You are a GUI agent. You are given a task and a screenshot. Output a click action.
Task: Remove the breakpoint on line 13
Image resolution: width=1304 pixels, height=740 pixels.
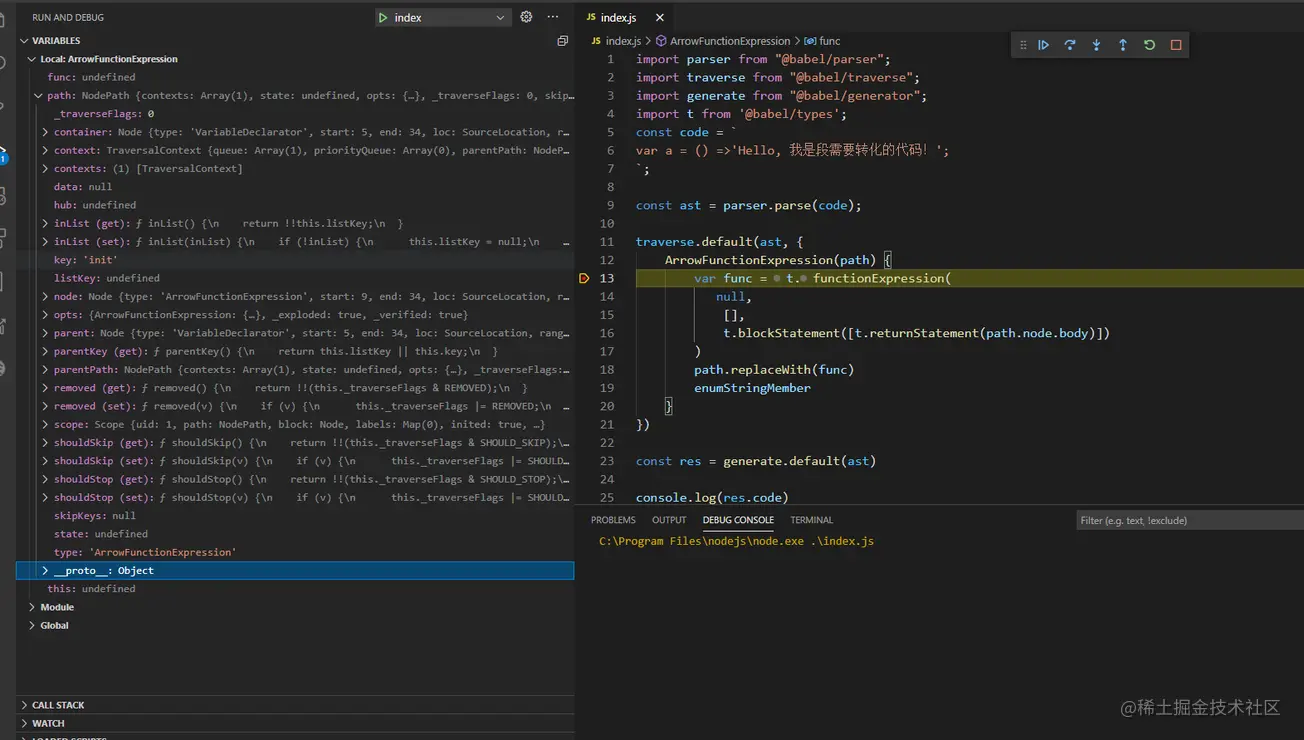[x=585, y=278]
